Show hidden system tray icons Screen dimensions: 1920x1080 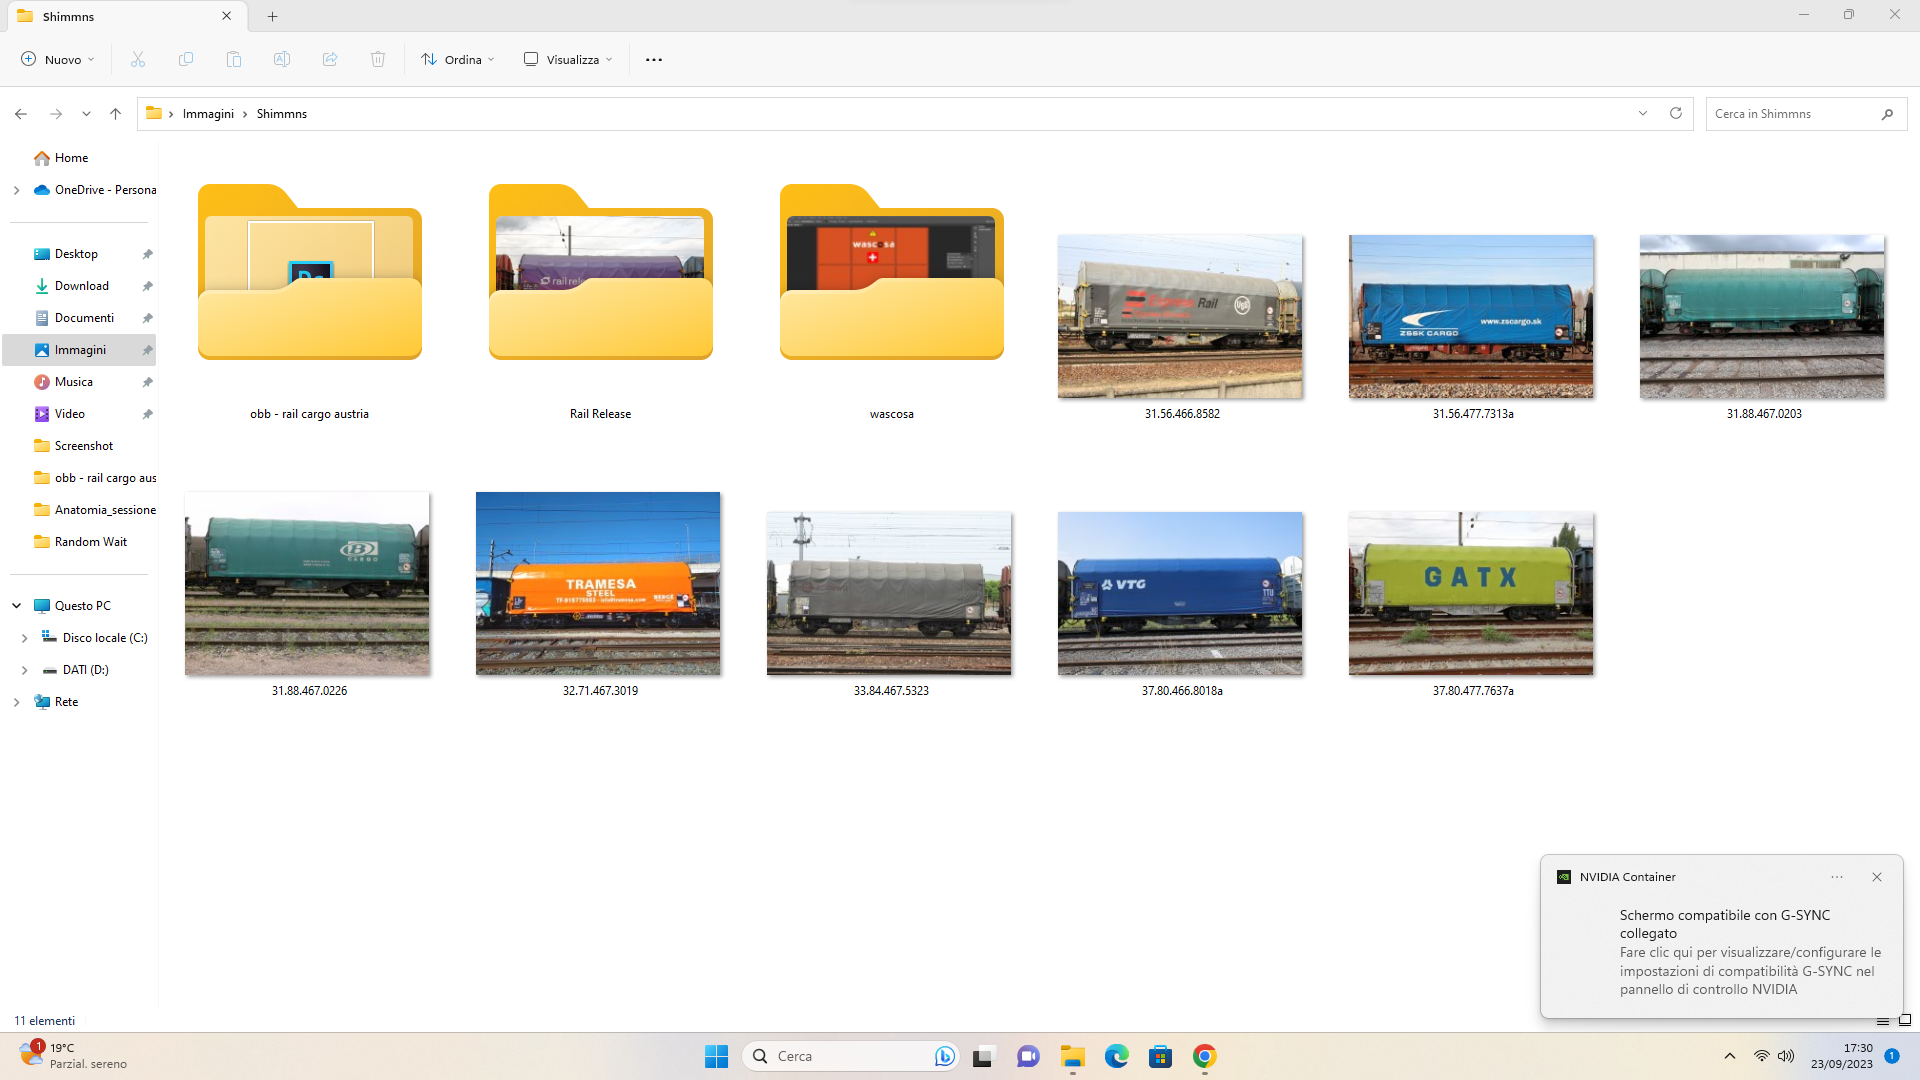click(1730, 1056)
